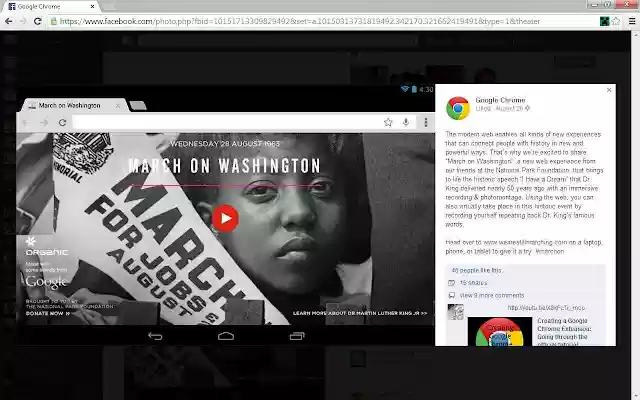Tap the Android back navigation icon
This screenshot has height=400, width=640.
155,336
